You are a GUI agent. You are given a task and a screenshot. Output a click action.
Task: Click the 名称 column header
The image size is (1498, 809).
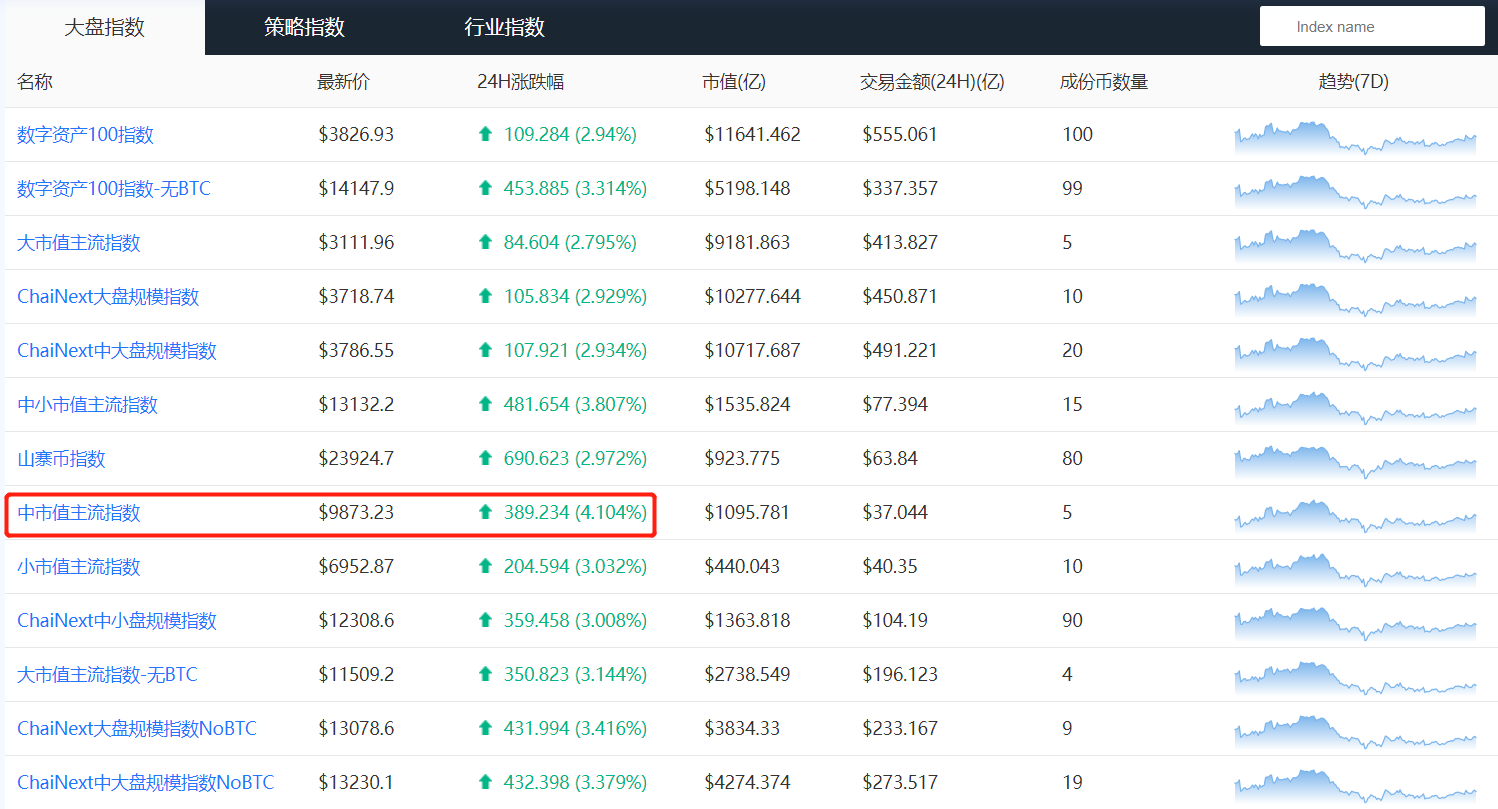point(35,82)
